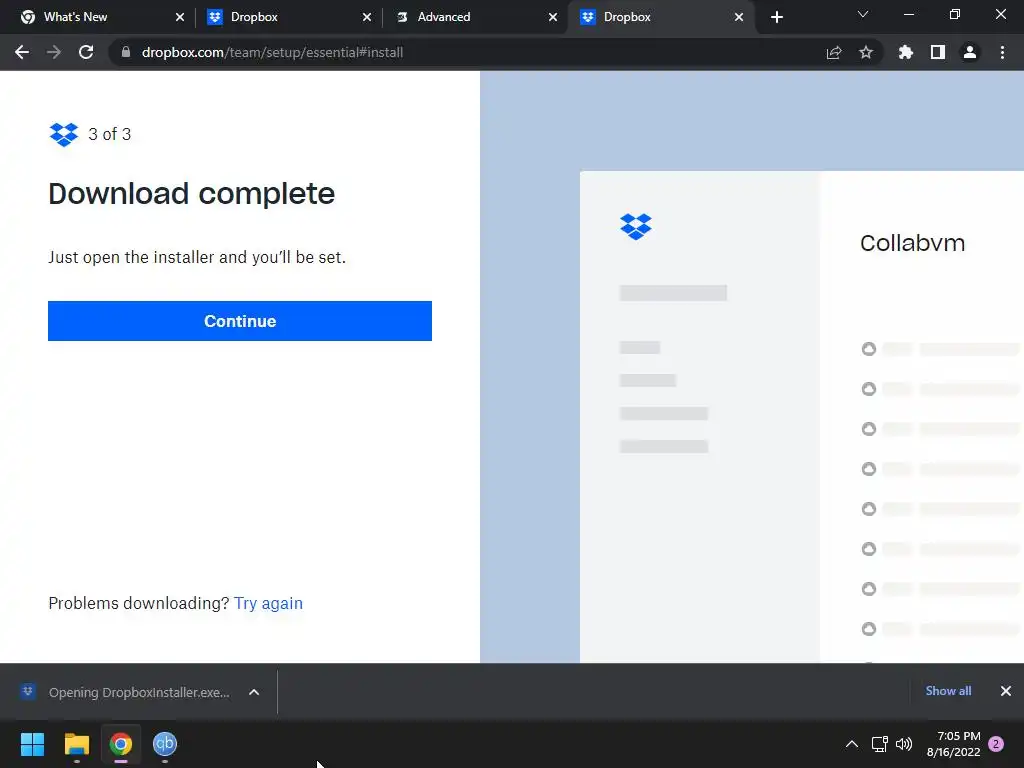Close the Advanced tab
Viewport: 1024px width, 768px height.
coord(553,17)
